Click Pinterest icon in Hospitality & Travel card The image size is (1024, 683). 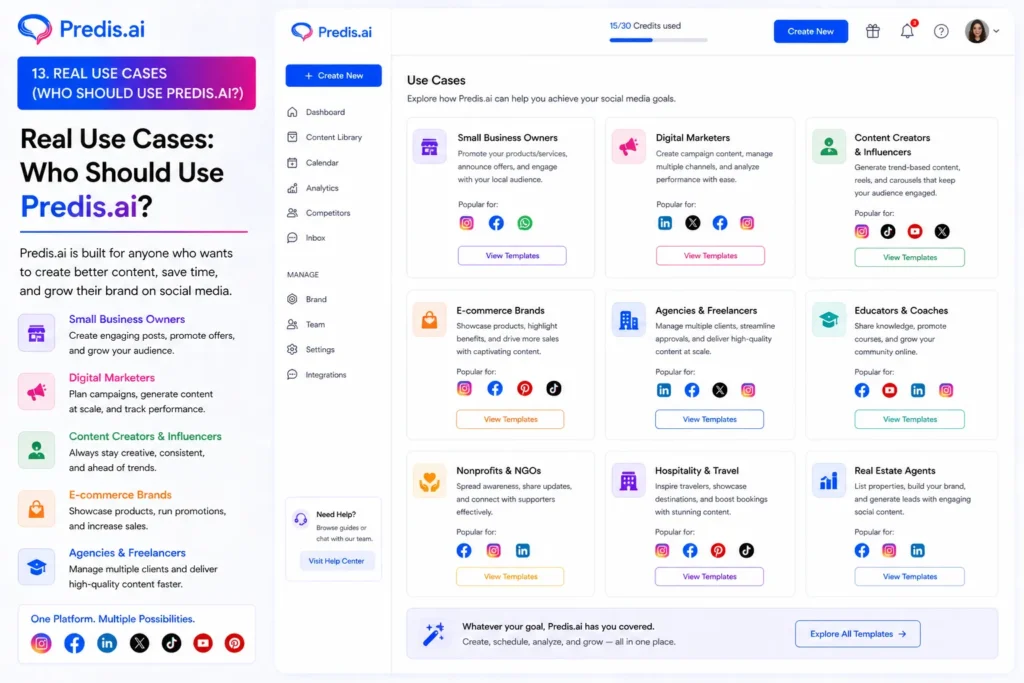pyautogui.click(x=718, y=550)
